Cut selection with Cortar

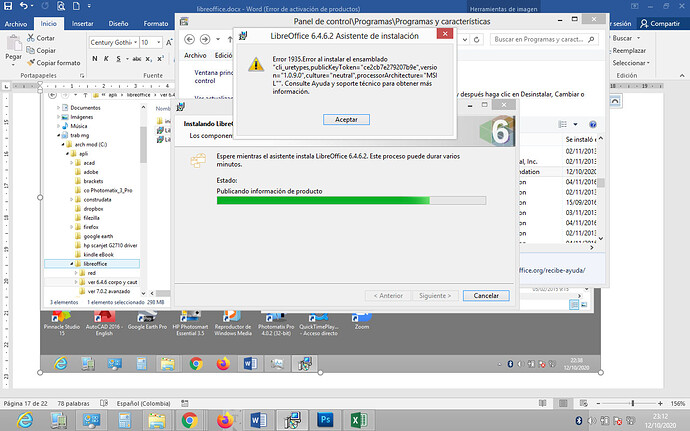click(40, 38)
